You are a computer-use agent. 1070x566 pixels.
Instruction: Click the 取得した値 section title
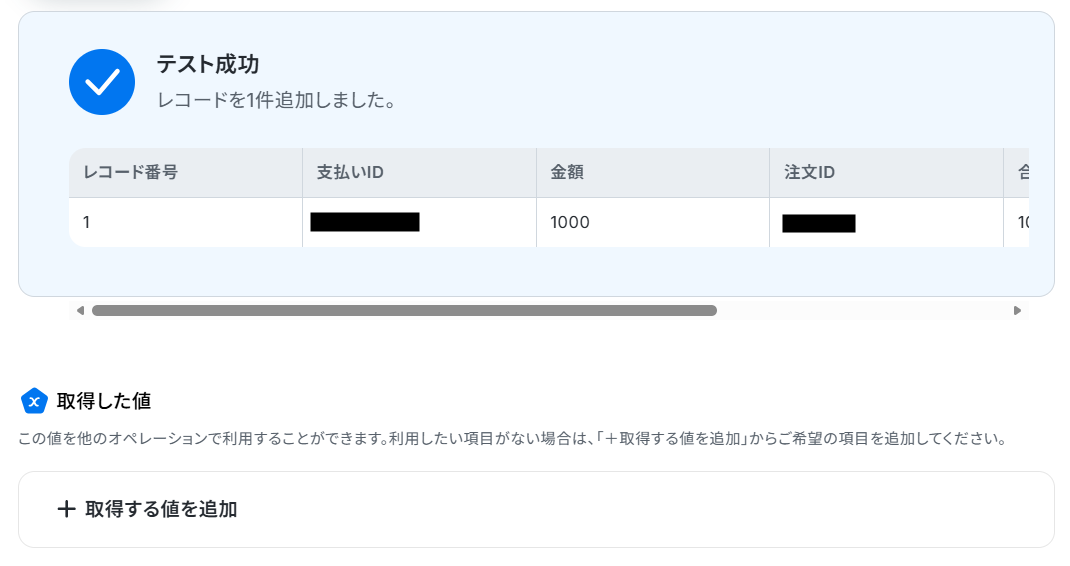click(104, 401)
